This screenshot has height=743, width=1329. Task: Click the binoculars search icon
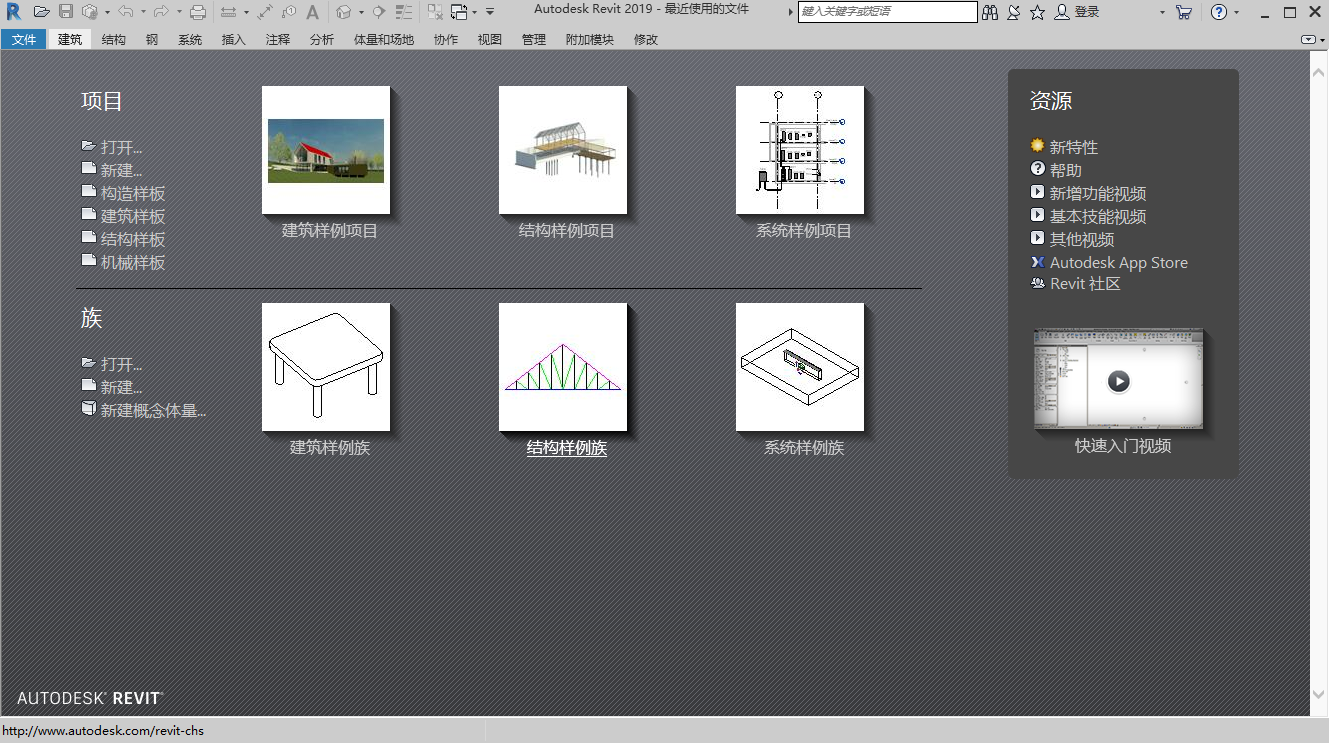(990, 12)
